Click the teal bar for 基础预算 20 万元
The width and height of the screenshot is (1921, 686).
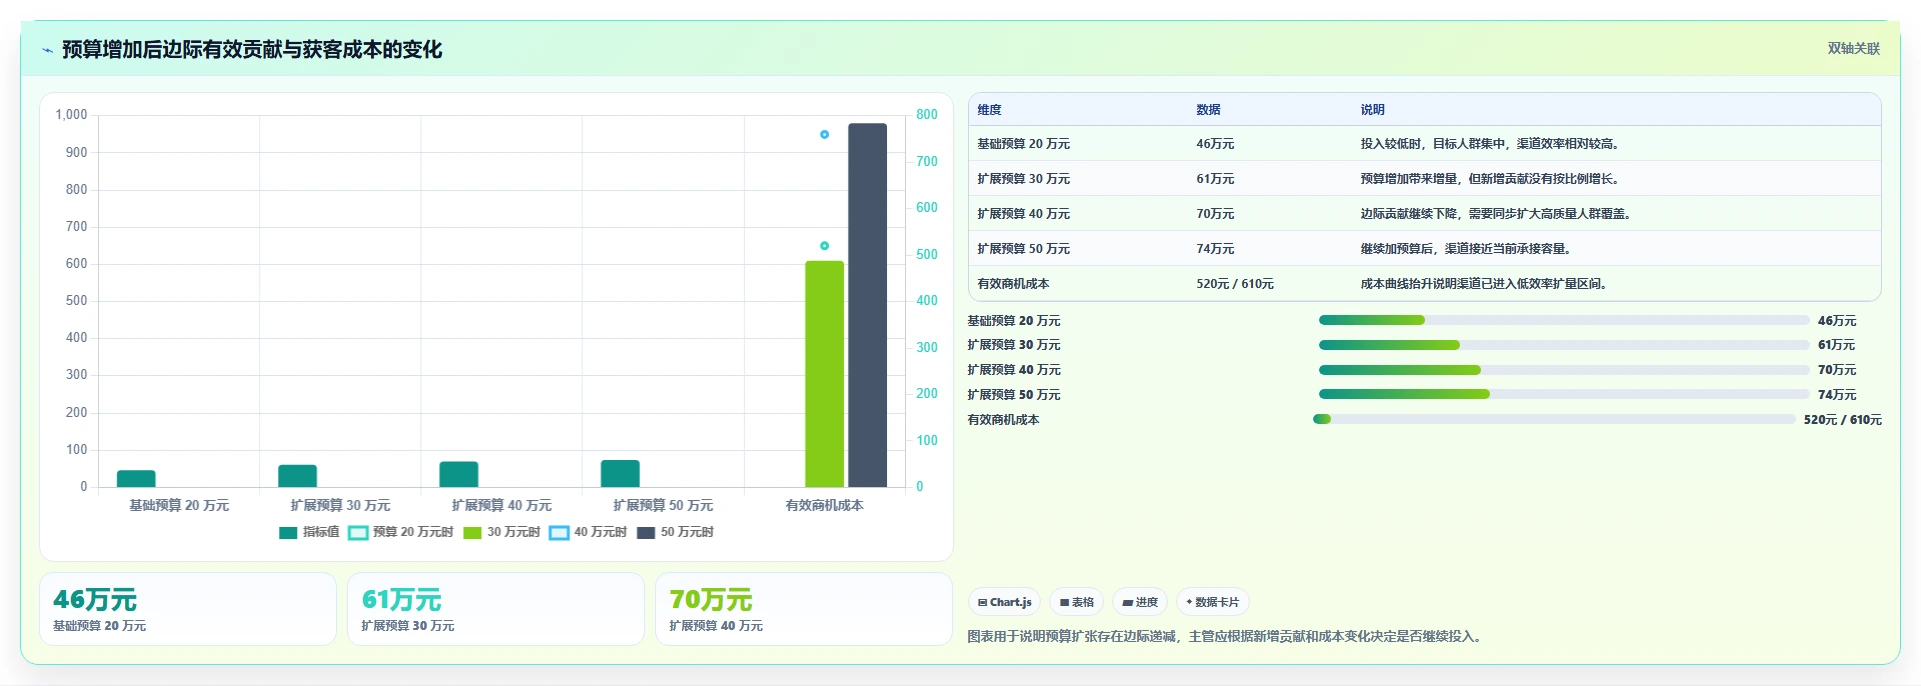coord(136,479)
